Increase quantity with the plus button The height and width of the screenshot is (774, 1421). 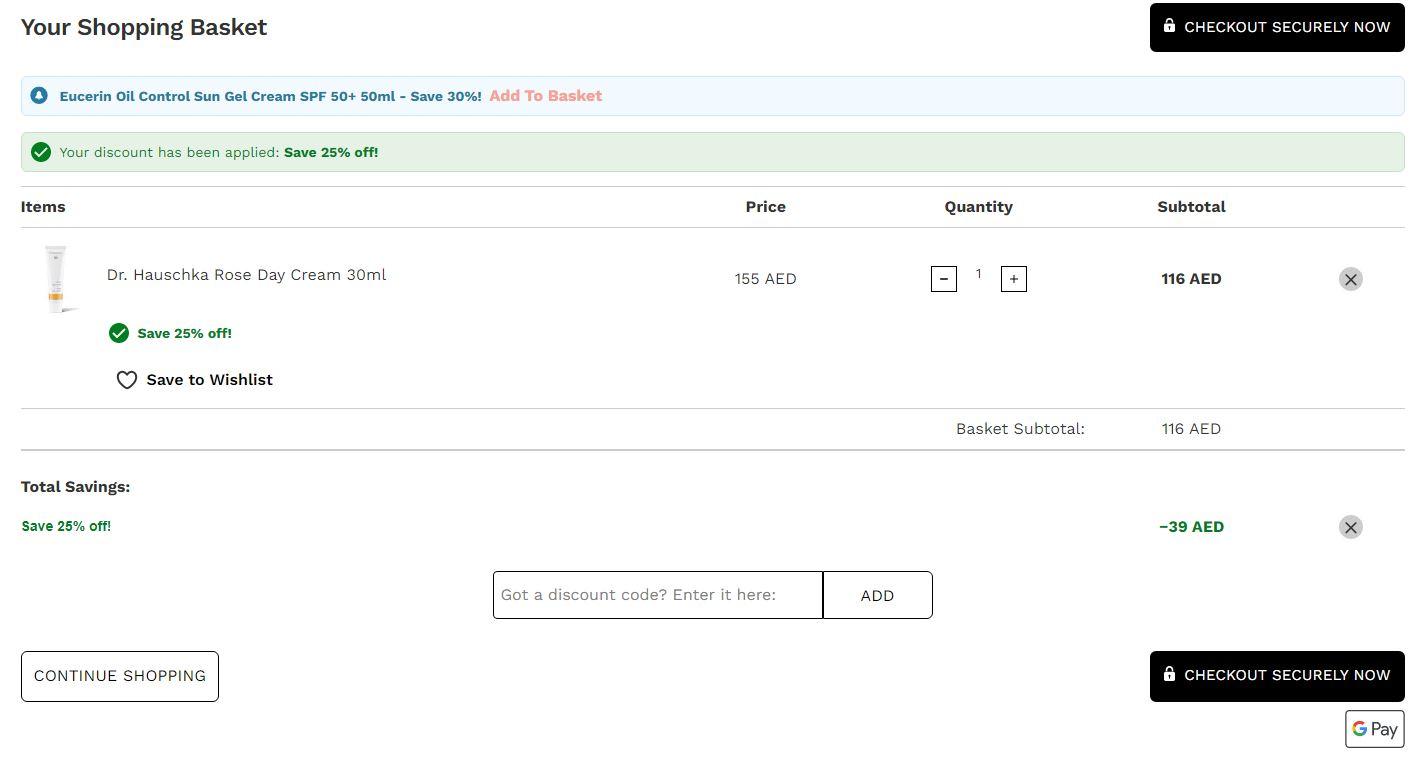1014,279
